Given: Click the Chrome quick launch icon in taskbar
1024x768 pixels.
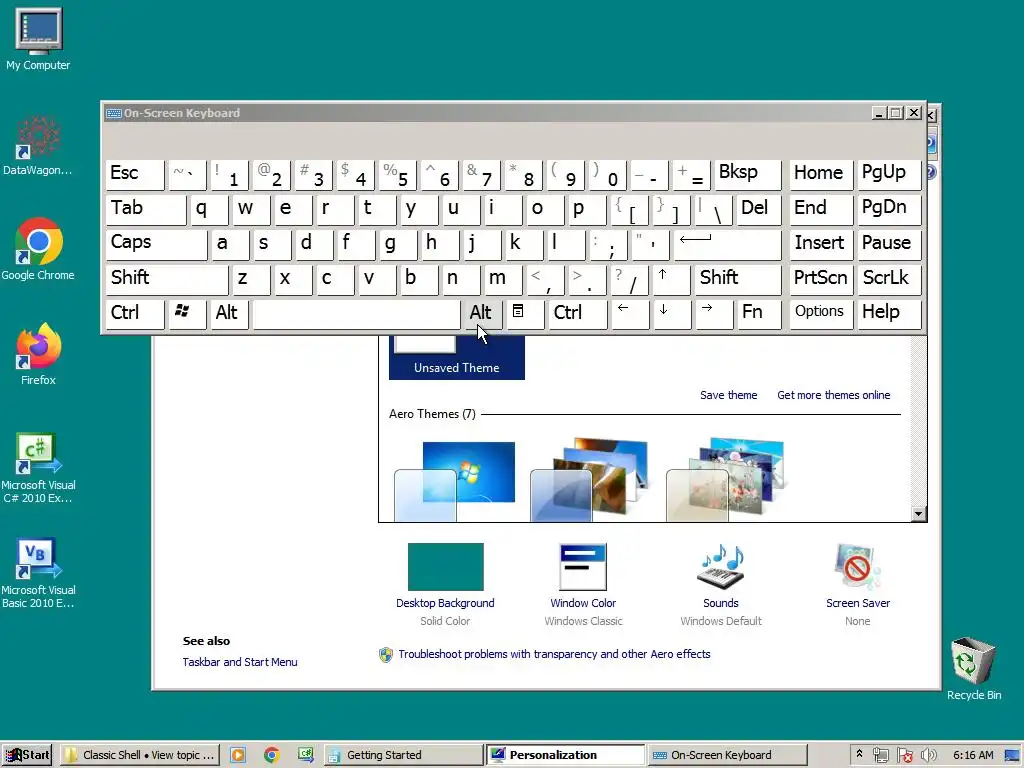Looking at the screenshot, I should (x=272, y=755).
